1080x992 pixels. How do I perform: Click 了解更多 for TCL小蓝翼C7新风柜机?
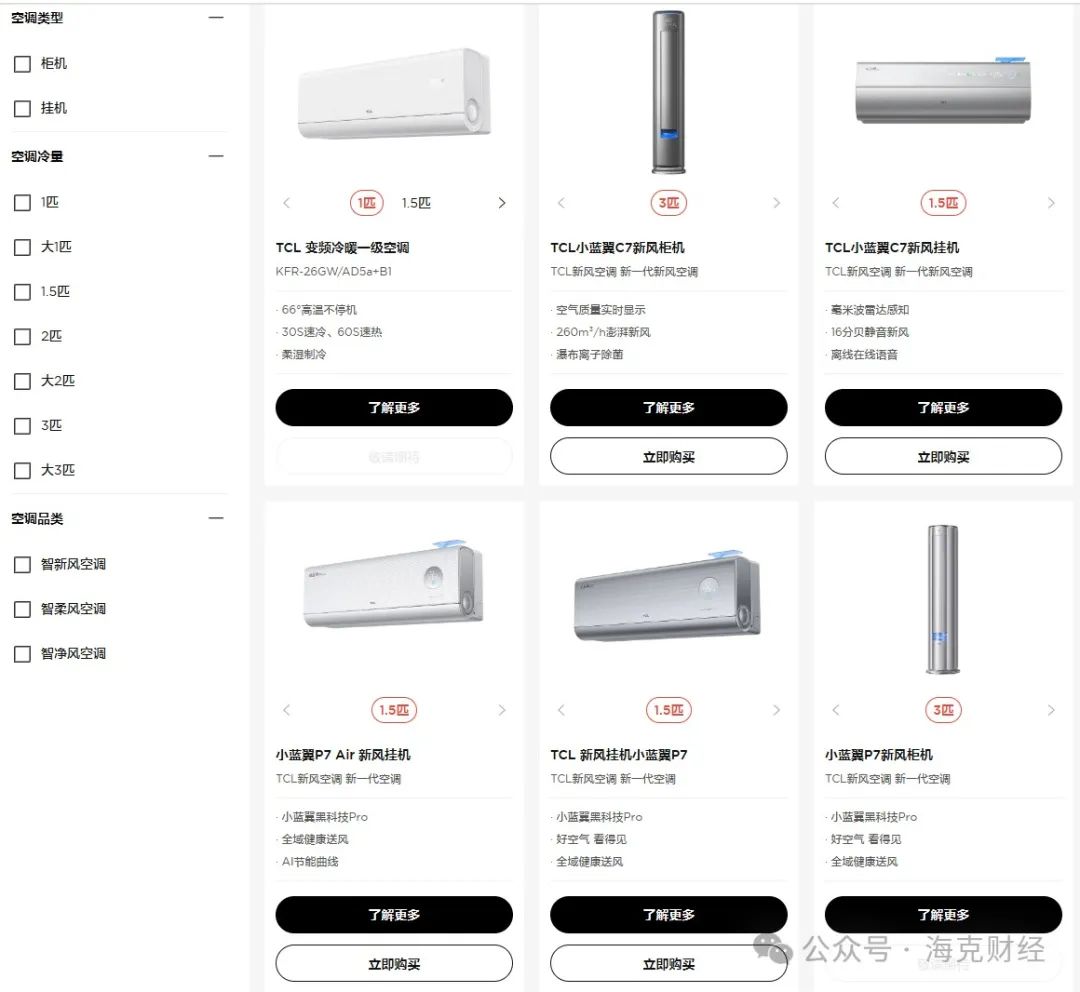click(x=669, y=407)
